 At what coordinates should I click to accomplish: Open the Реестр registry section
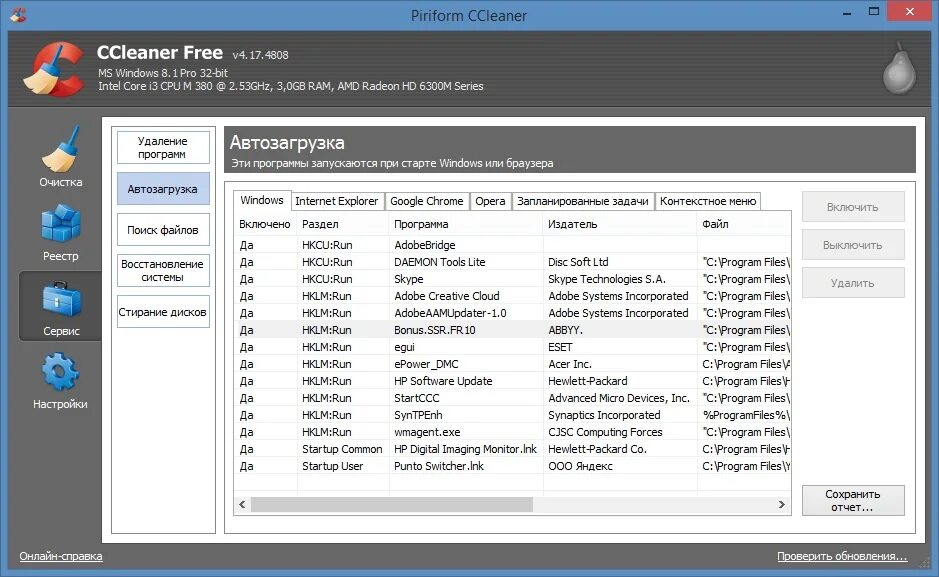[60, 232]
